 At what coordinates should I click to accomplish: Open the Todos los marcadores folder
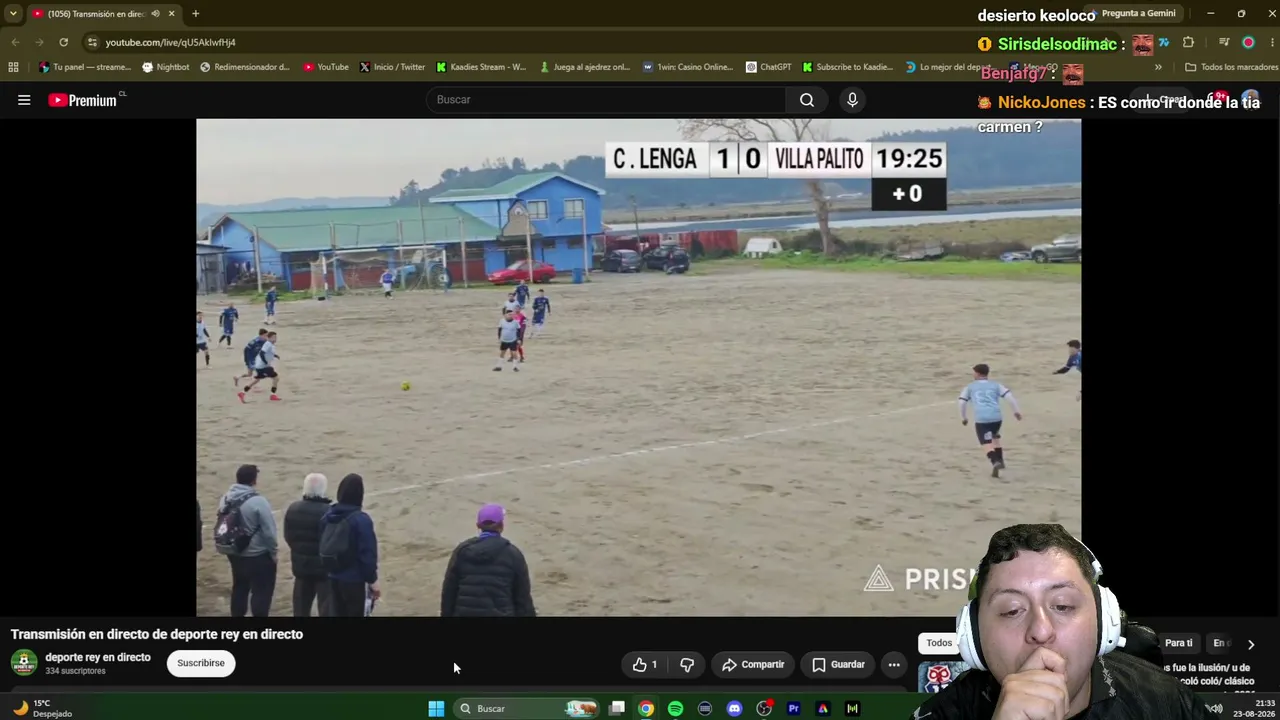click(x=1231, y=67)
